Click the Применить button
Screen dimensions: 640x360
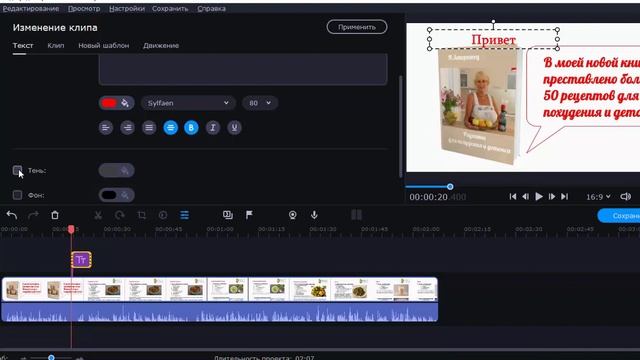[357, 27]
